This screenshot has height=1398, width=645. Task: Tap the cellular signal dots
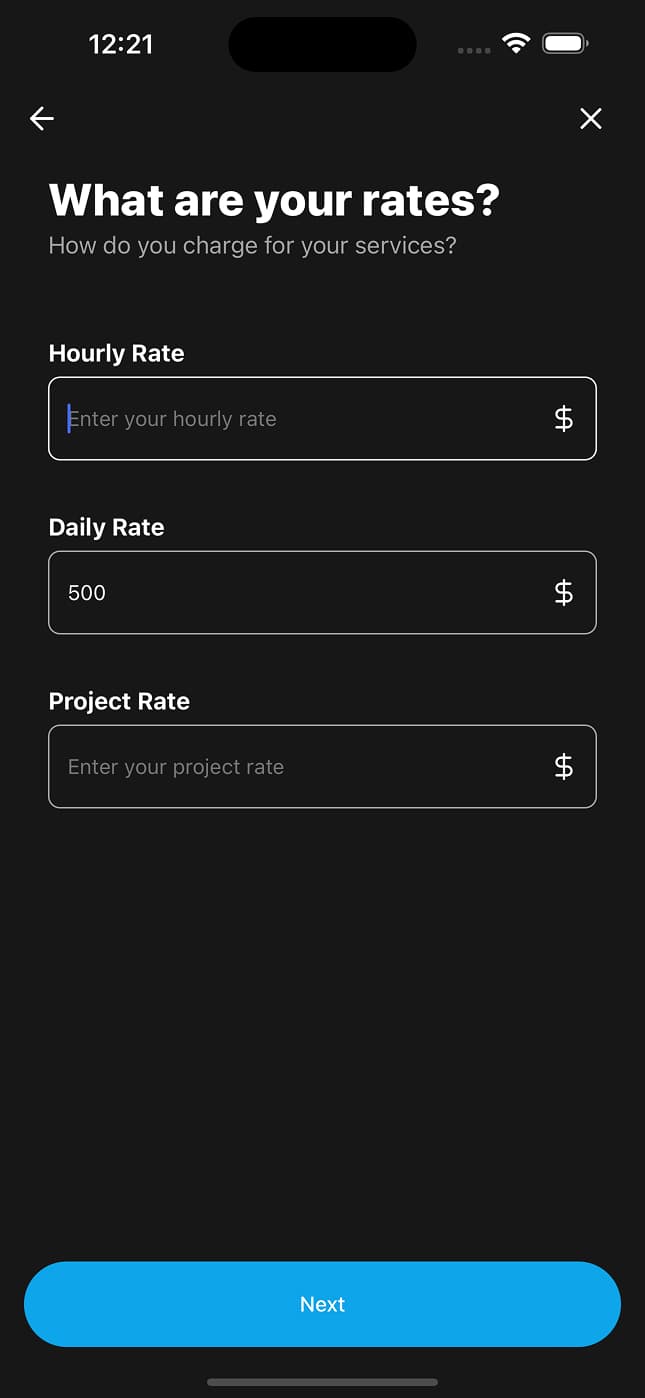474,50
